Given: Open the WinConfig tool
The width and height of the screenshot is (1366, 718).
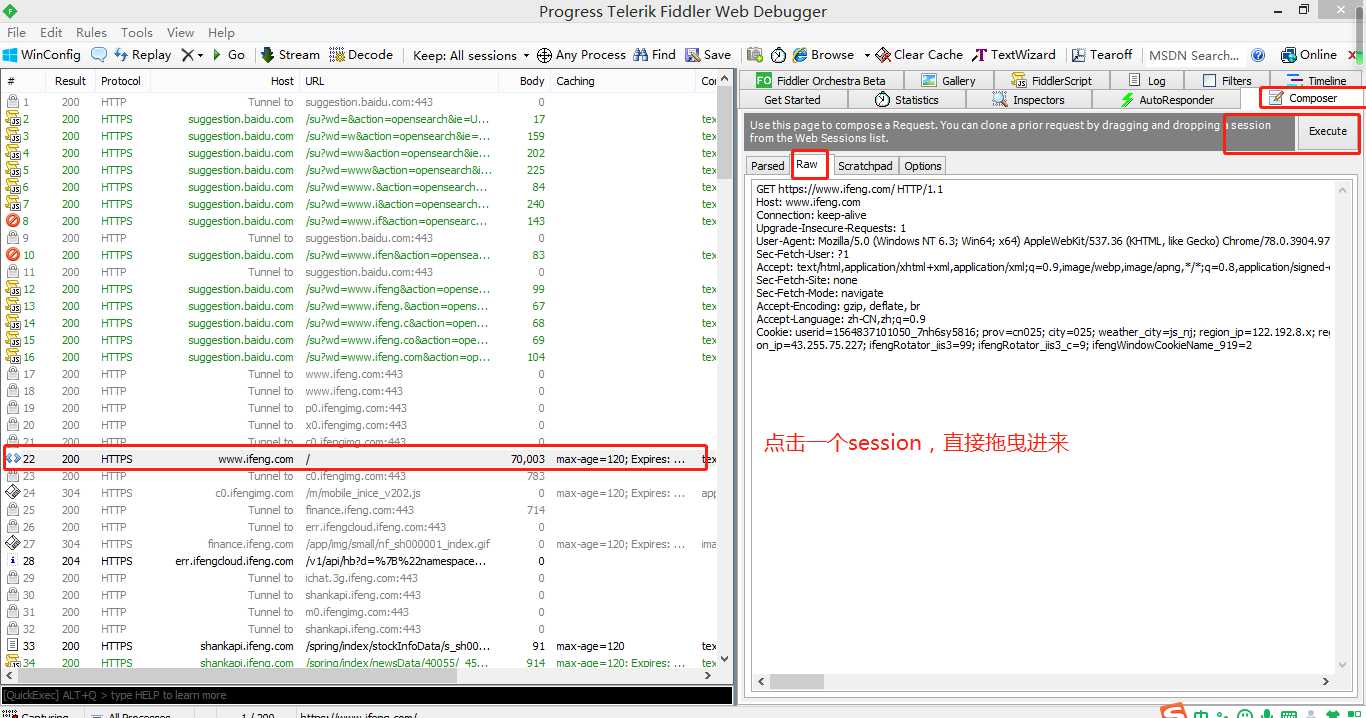Looking at the screenshot, I should 42,55.
